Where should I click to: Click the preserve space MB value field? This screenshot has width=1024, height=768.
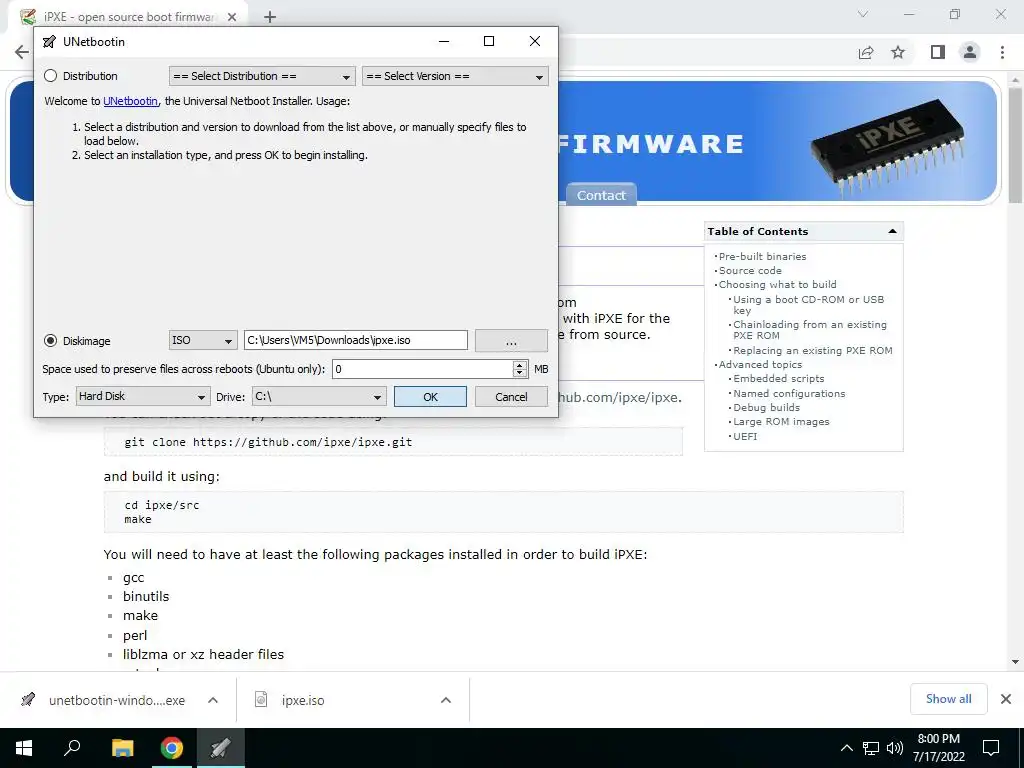coord(423,369)
